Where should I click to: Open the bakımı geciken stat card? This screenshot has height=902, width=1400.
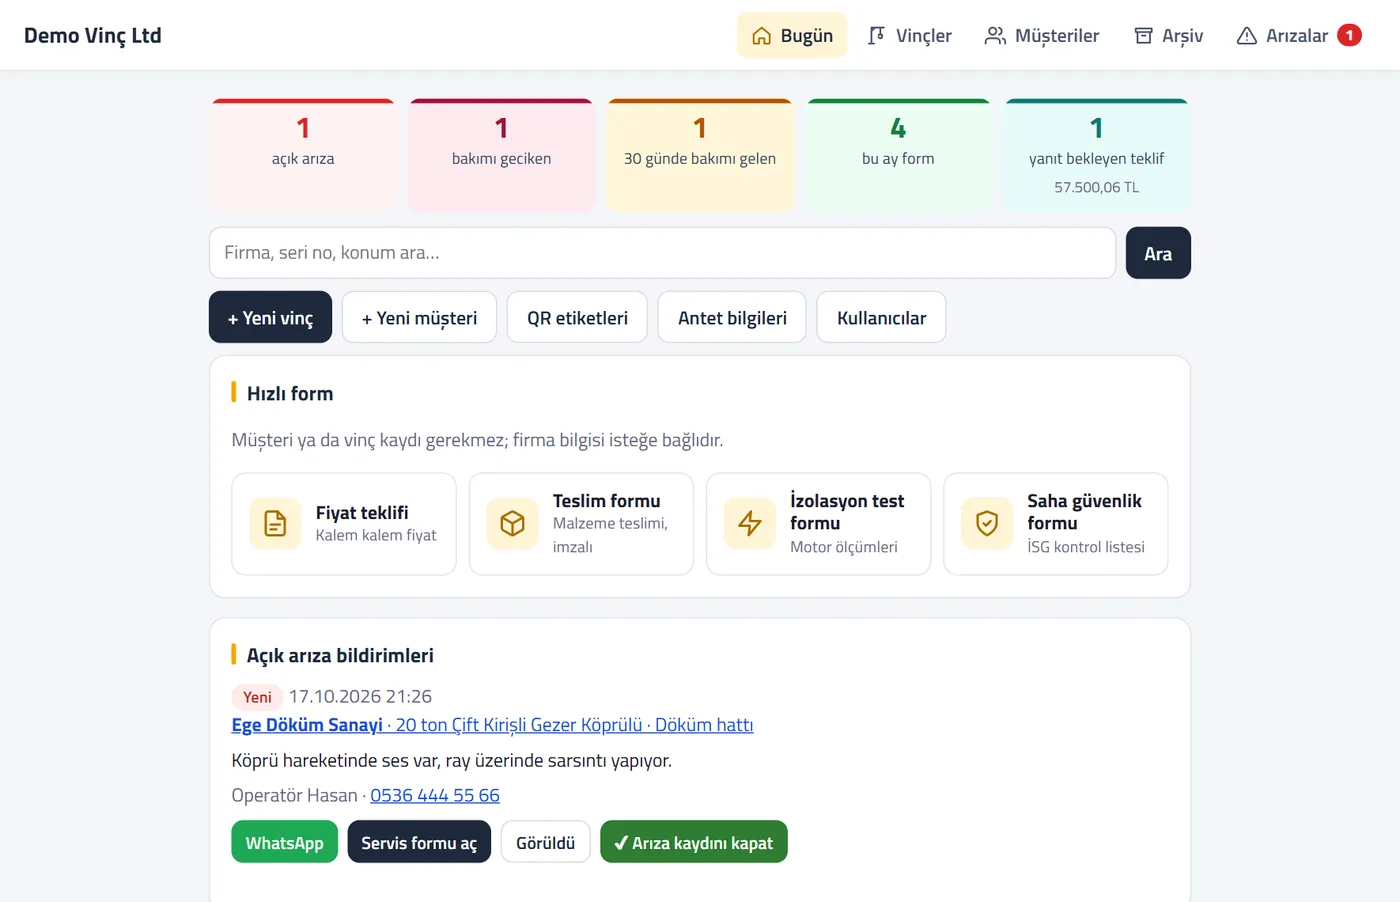click(501, 155)
